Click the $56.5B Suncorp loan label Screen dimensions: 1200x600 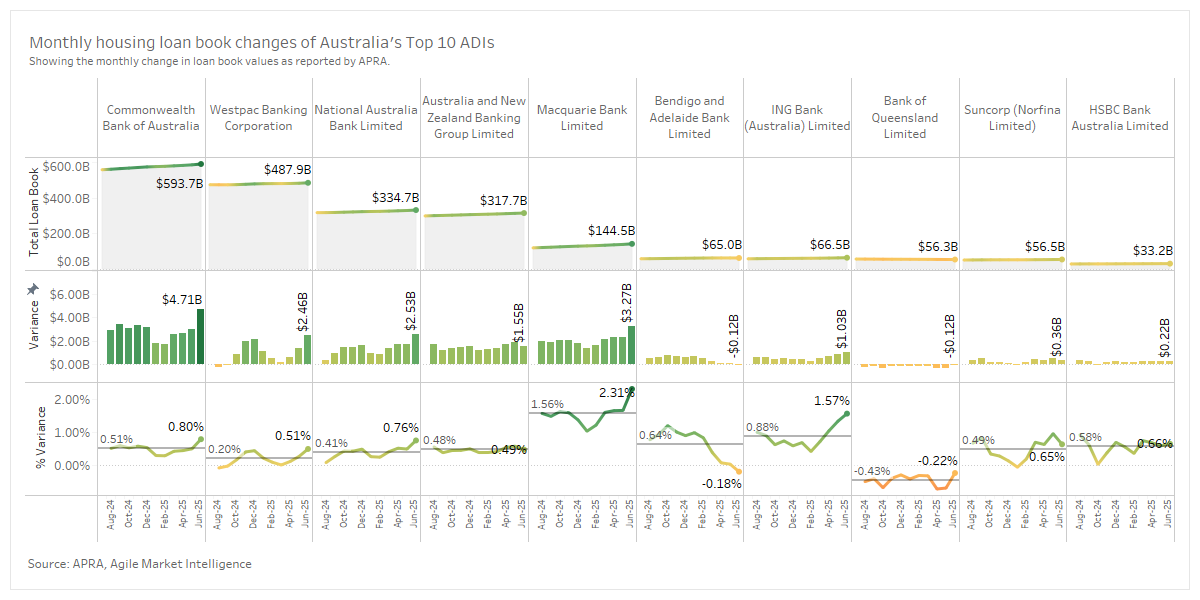[x=1045, y=246]
